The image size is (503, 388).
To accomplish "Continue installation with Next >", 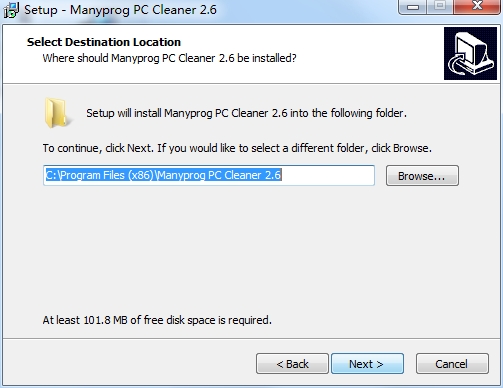I will [x=367, y=364].
